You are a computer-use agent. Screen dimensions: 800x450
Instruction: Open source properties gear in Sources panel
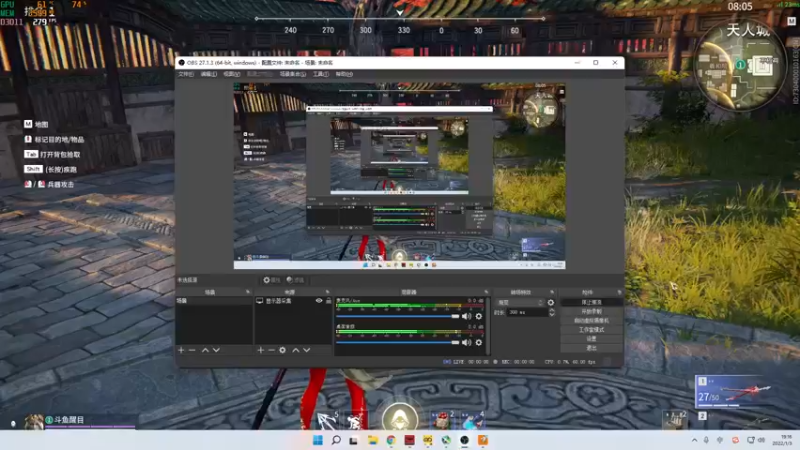(283, 350)
